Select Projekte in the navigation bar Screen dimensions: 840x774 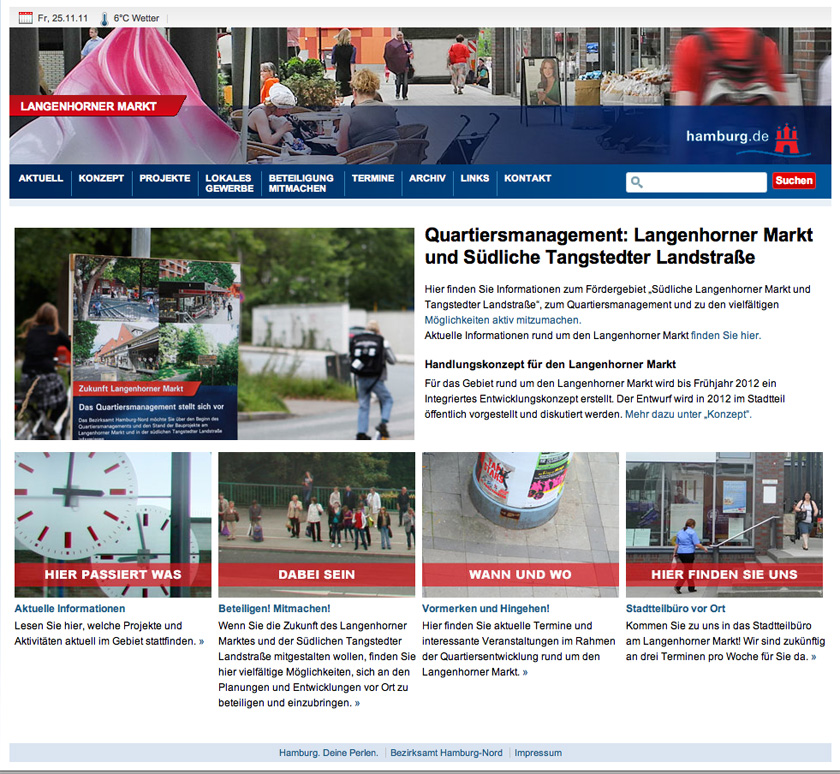(165, 178)
